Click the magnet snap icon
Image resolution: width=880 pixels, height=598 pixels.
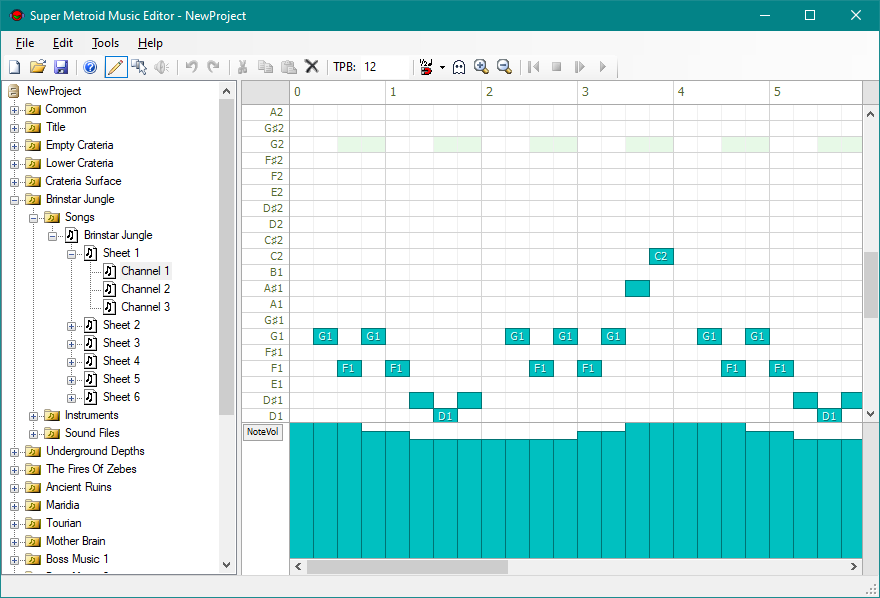pos(427,67)
